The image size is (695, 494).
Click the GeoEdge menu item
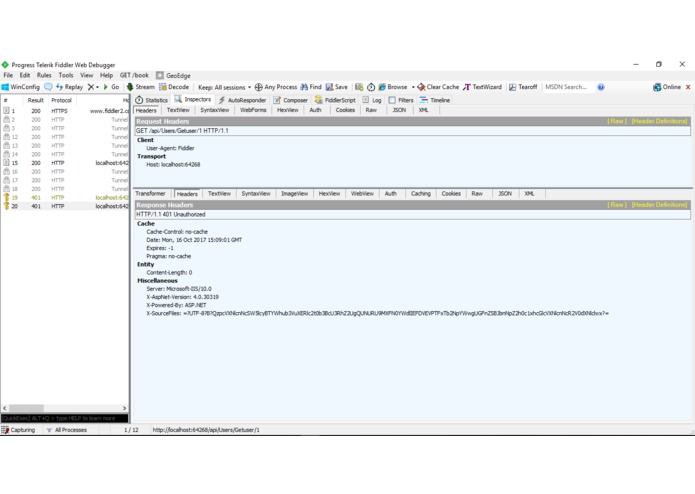(173, 75)
